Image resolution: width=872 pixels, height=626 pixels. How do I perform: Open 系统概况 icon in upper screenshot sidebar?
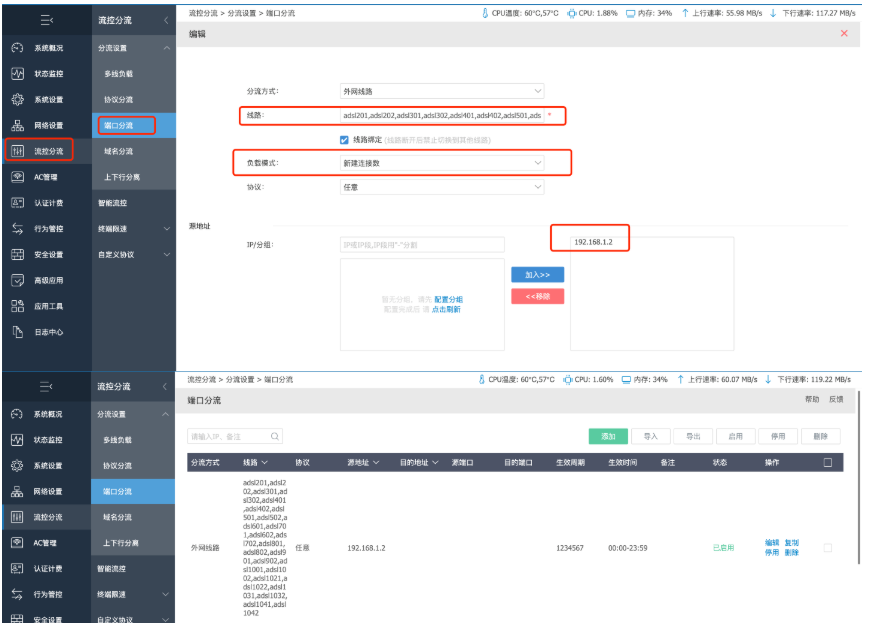(18, 48)
